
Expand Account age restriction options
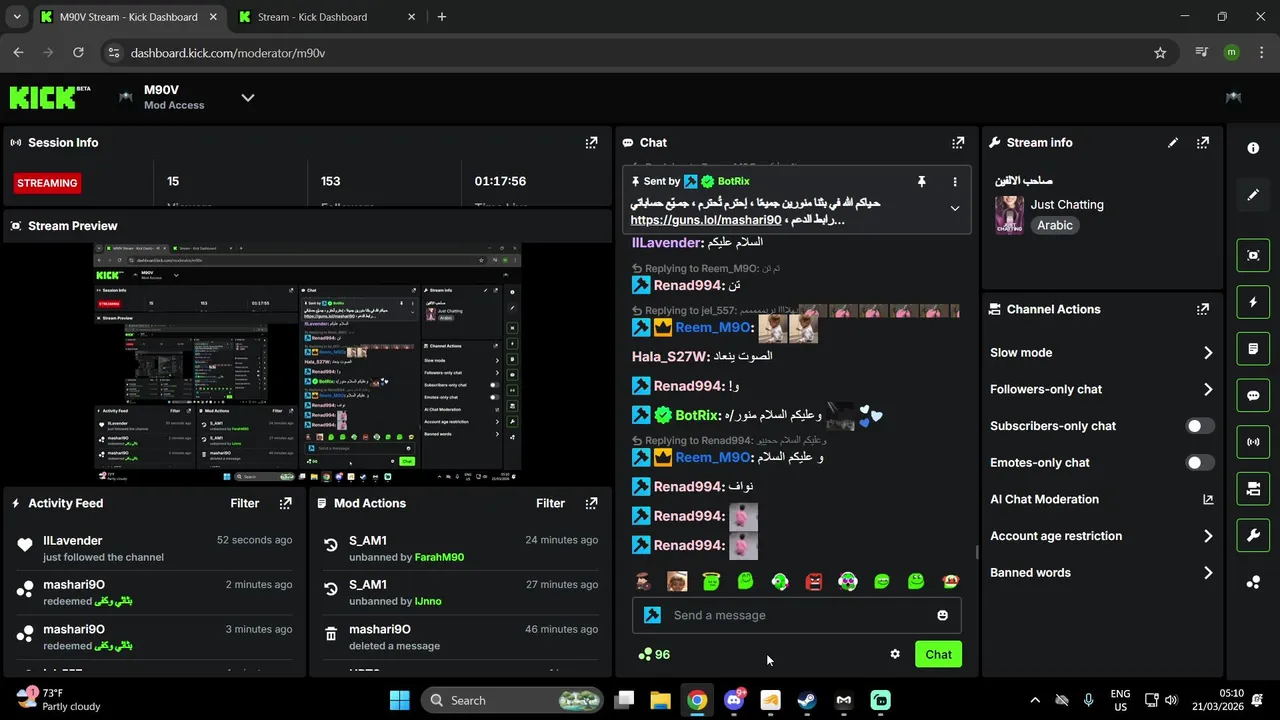1207,536
